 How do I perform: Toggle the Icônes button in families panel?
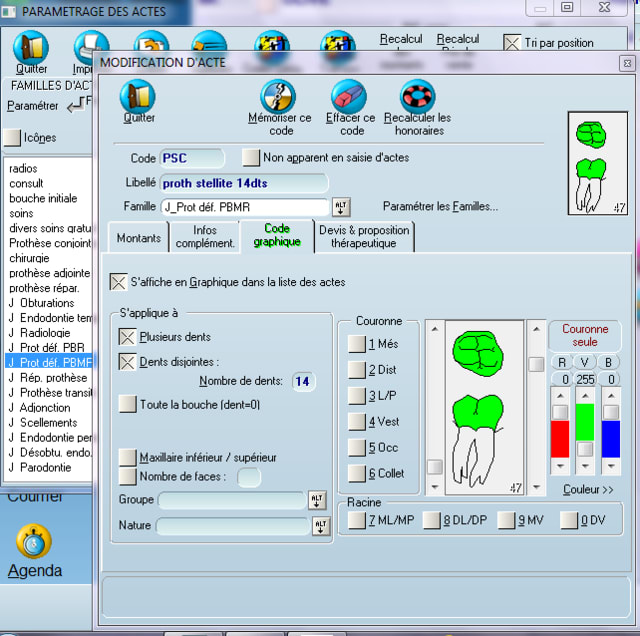(x=12, y=137)
